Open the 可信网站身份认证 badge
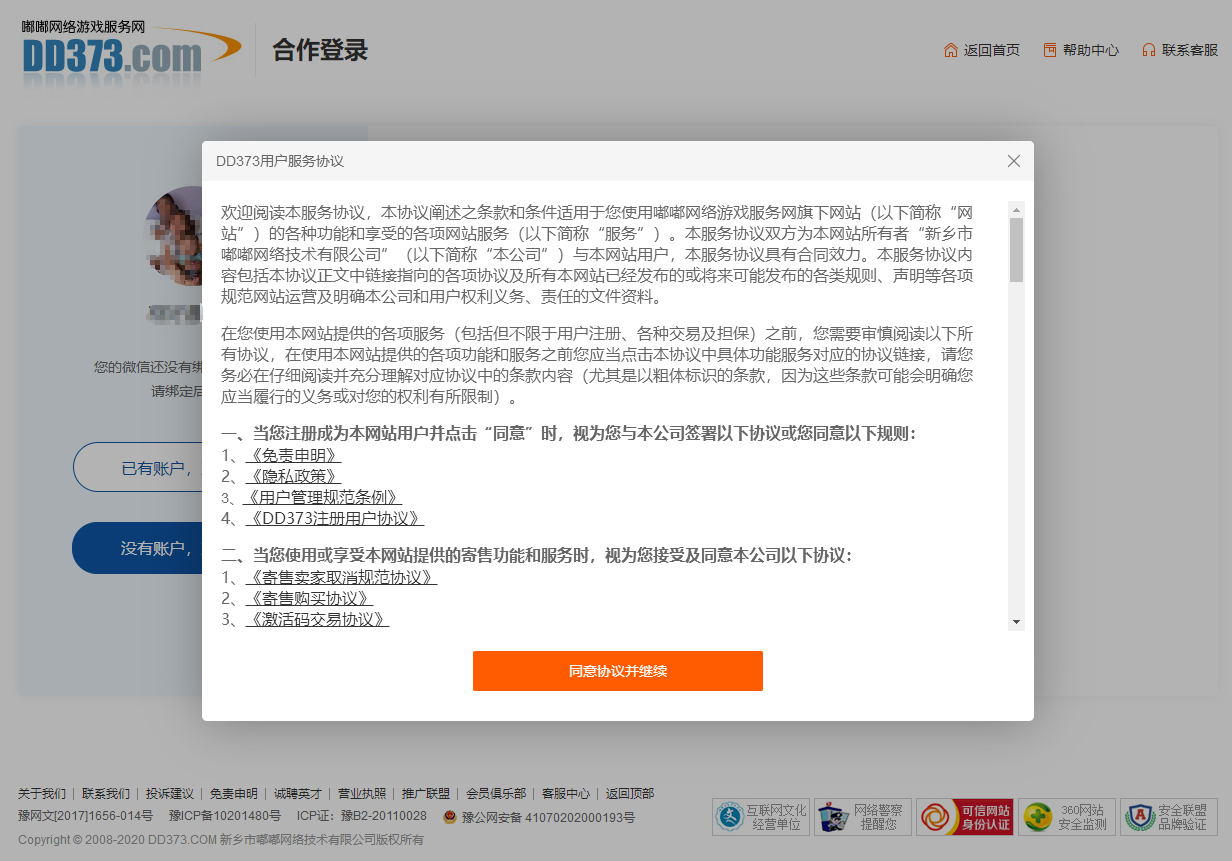This screenshot has height=861, width=1232. (x=965, y=817)
